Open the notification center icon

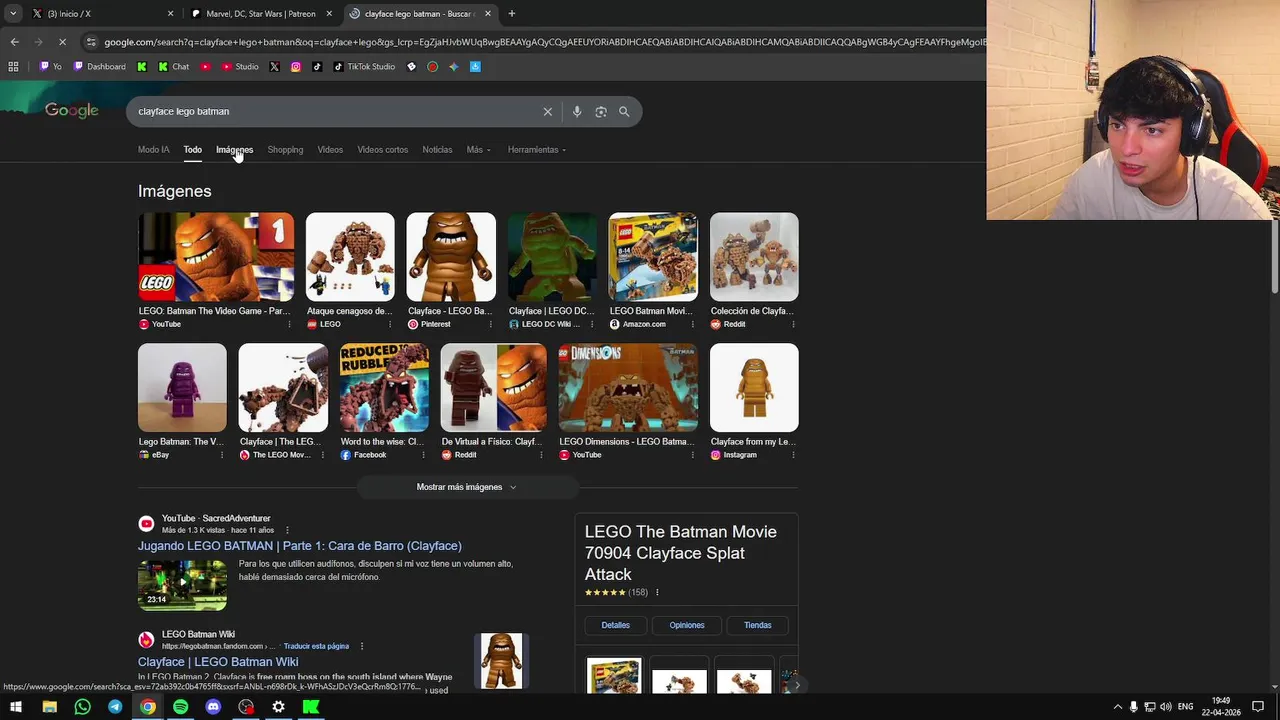click(1258, 707)
